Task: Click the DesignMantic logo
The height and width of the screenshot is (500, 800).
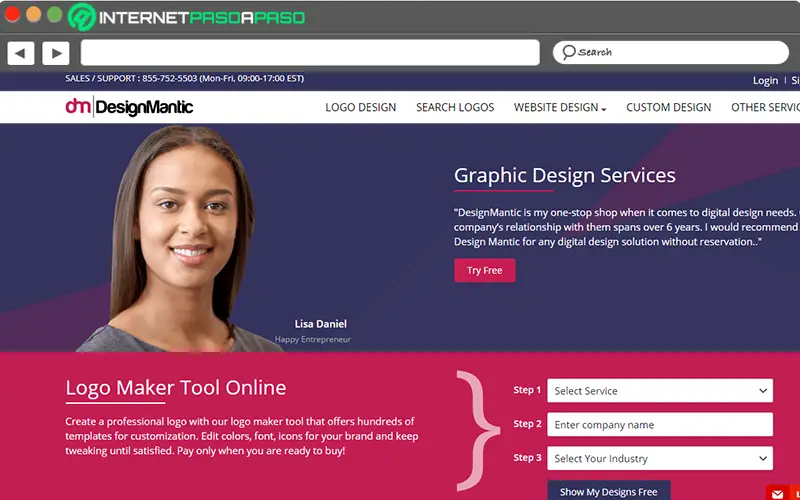Action: tap(129, 107)
